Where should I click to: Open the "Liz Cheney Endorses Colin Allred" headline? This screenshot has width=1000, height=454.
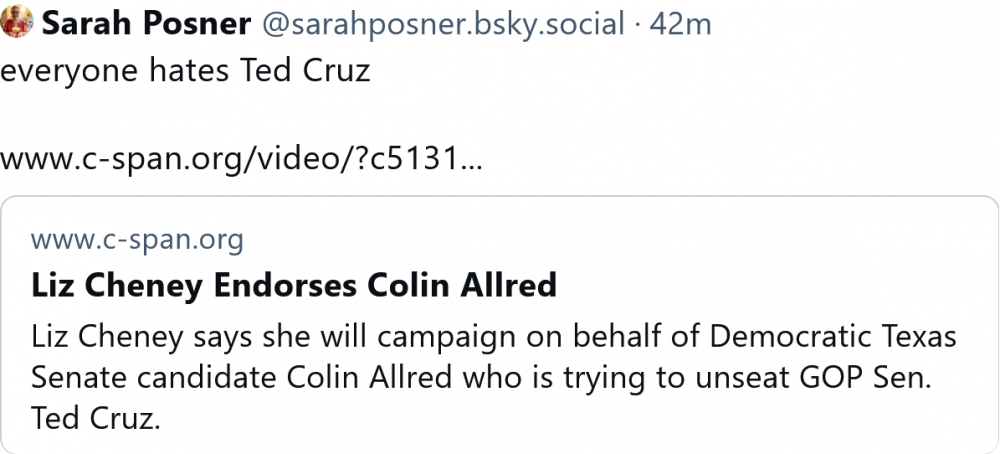coord(293,286)
